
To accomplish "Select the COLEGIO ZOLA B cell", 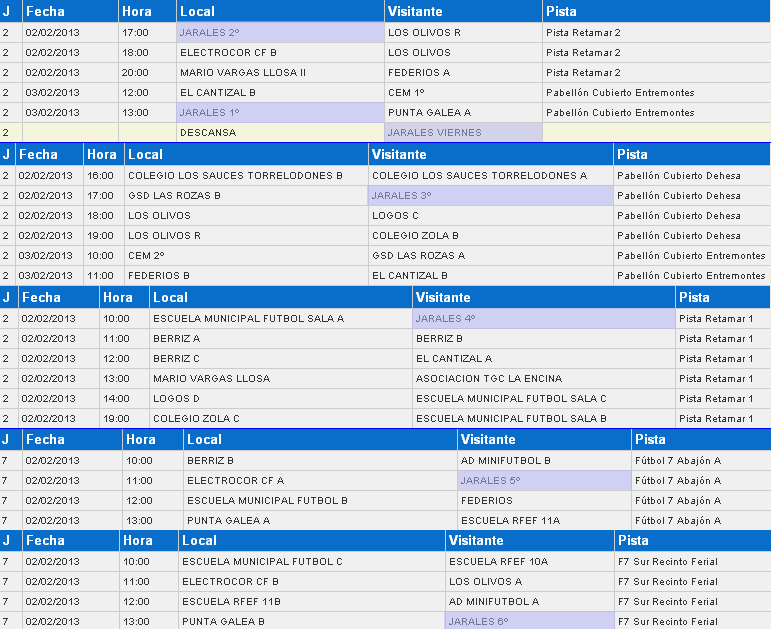I will click(x=491, y=236).
